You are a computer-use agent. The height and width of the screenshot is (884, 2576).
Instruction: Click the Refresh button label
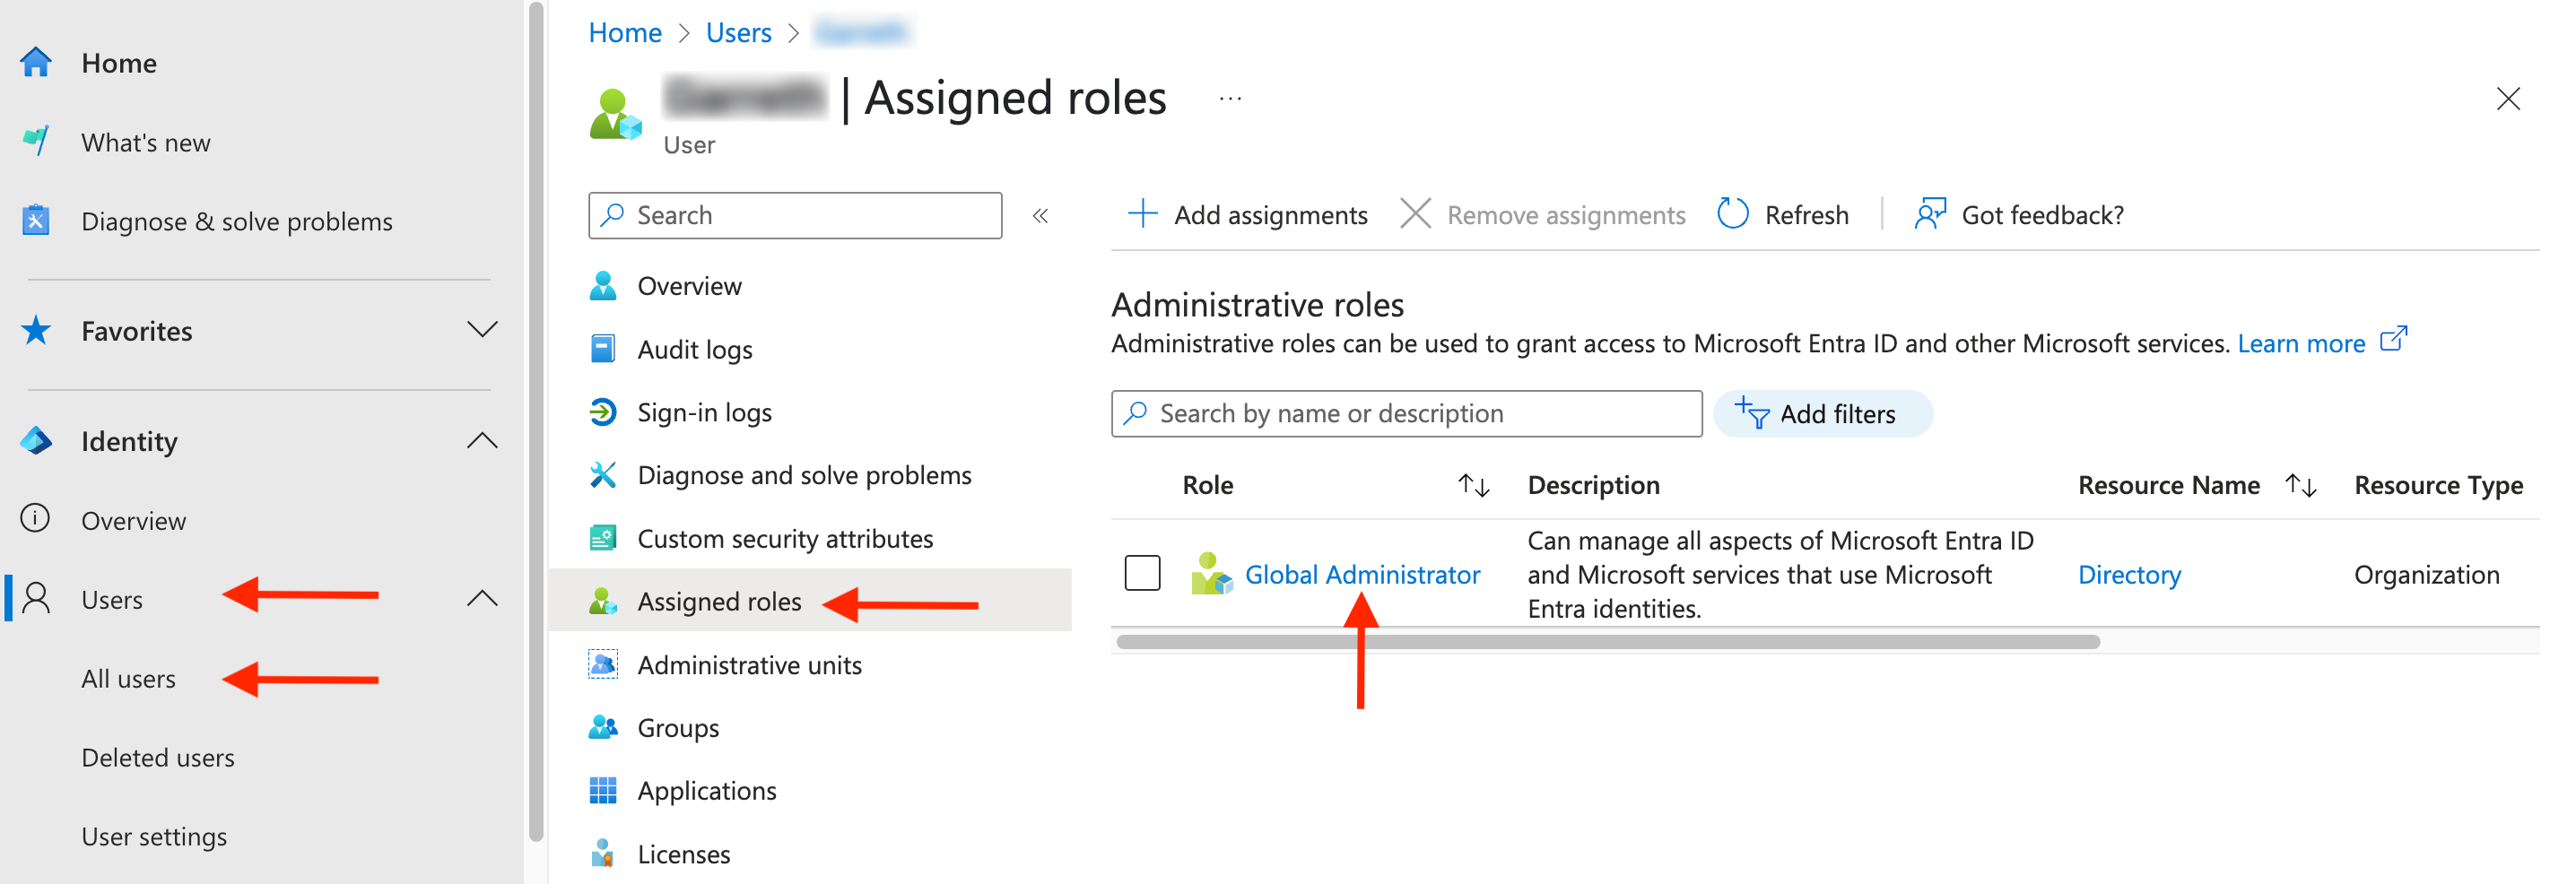click(1806, 214)
